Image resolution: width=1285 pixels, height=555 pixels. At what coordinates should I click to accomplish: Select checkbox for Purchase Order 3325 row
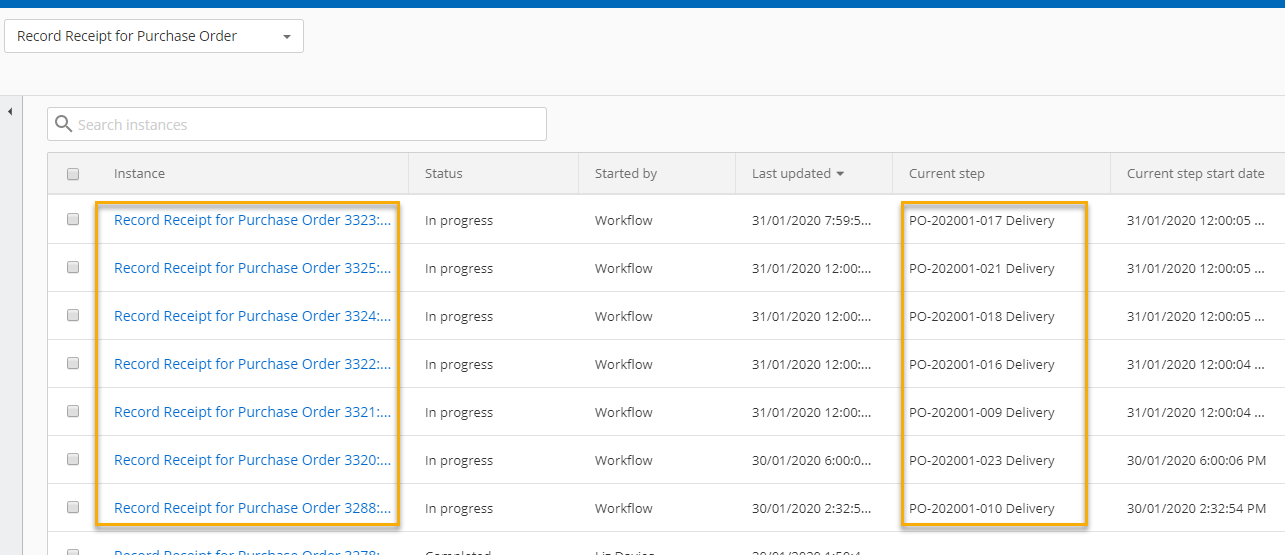(73, 268)
